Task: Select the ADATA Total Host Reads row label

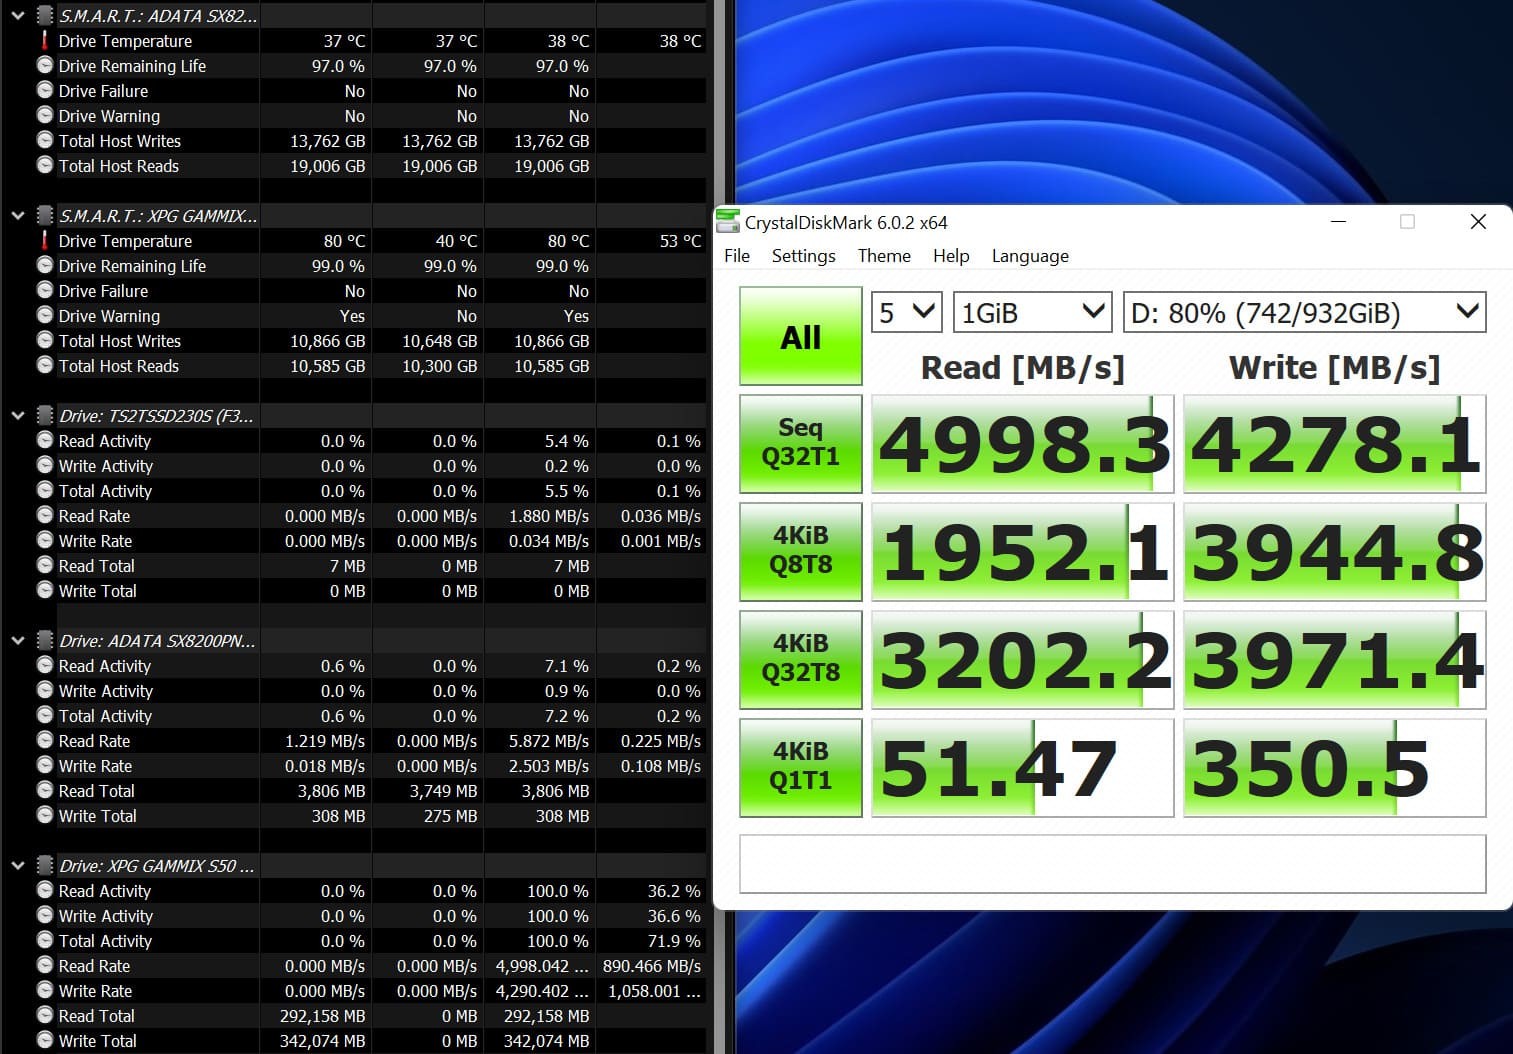Action: tap(118, 166)
